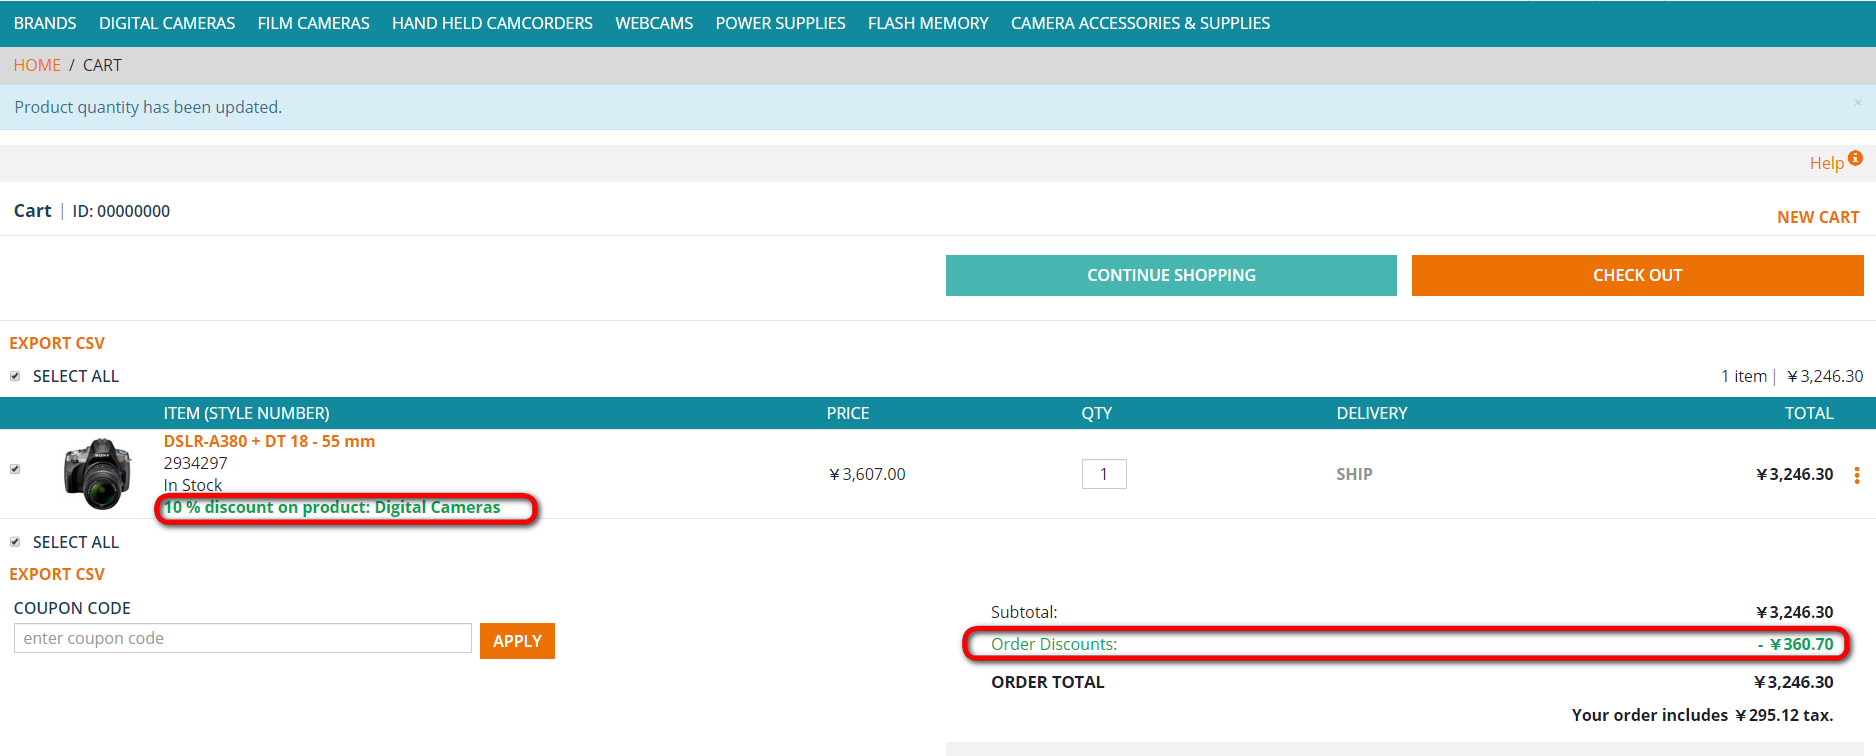Screen dimensions: 1876x756
Task: Open the BRANDS menu
Action: pyautogui.click(x=45, y=23)
